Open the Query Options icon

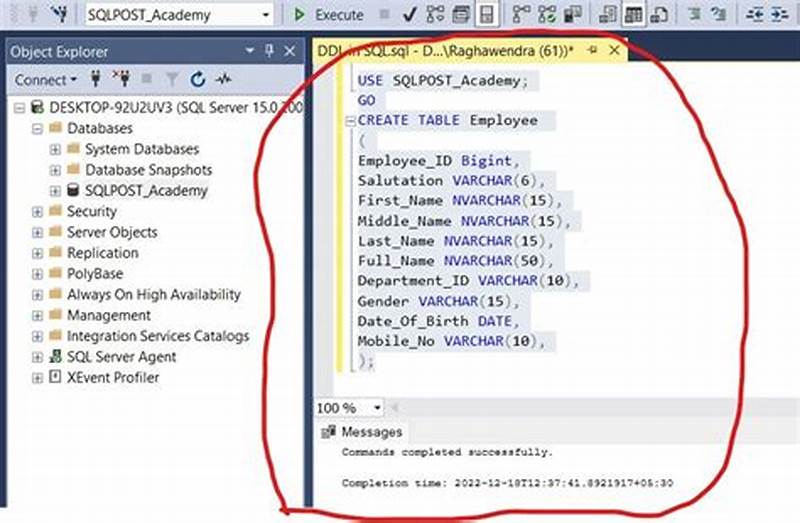pos(461,15)
